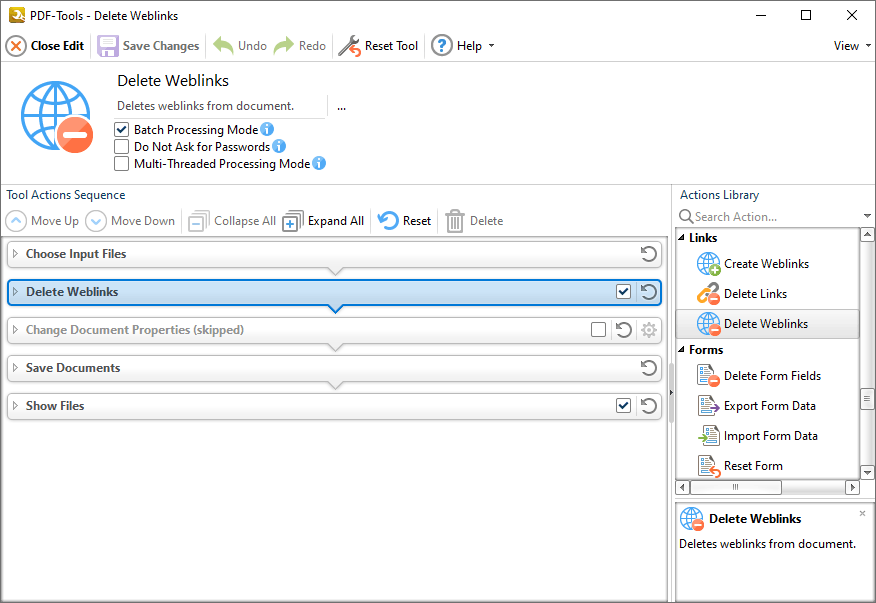The height and width of the screenshot is (603, 876).
Task: Enable Do Not Ask for Passwords
Action: tap(121, 146)
